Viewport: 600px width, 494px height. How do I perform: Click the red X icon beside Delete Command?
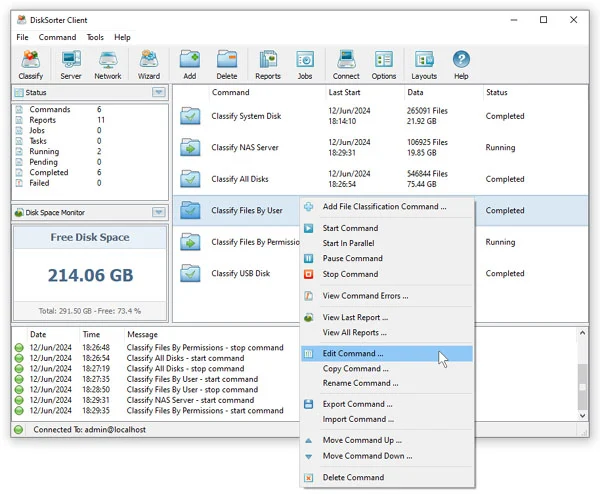click(308, 478)
